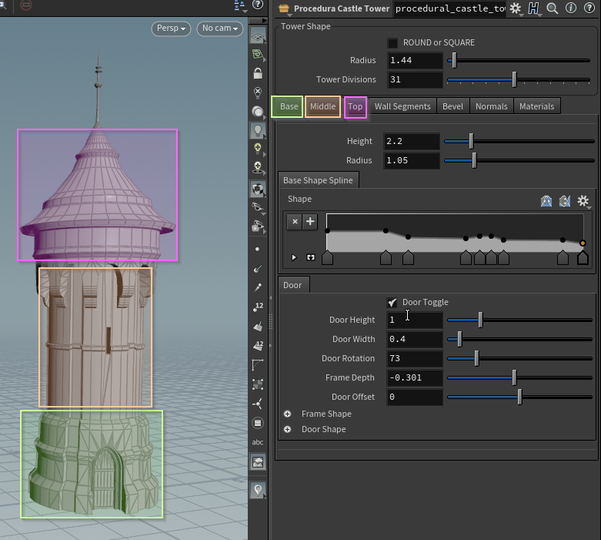Open the No cam camera dropdown
The image size is (601, 540).
coord(220,28)
